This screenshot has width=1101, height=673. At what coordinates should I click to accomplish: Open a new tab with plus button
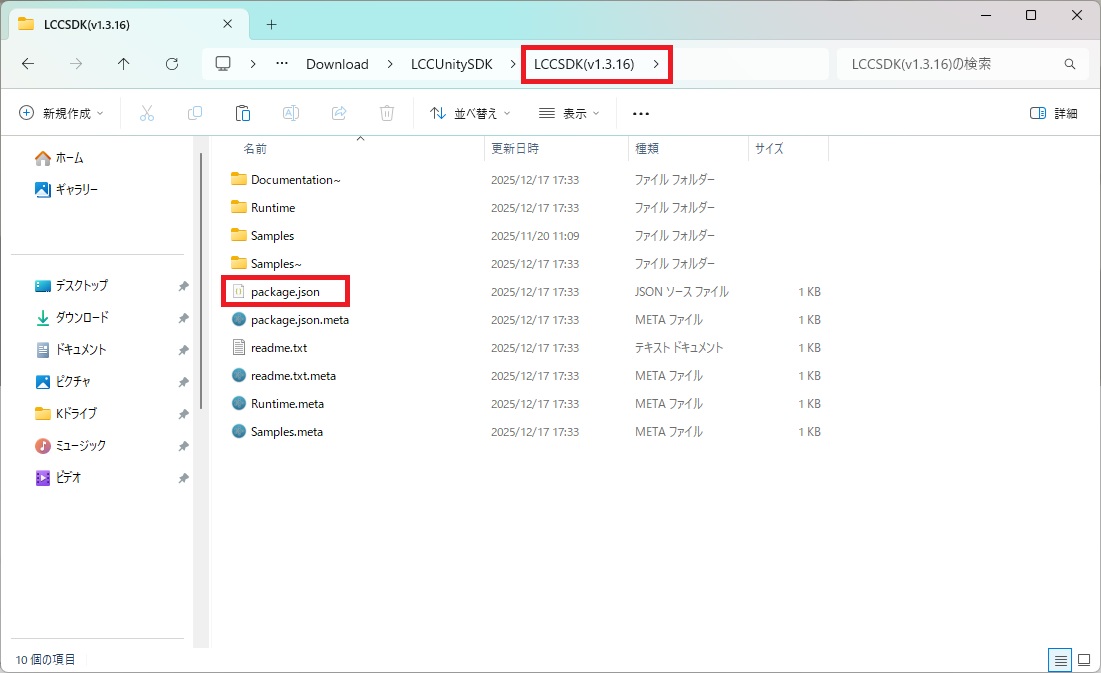click(271, 25)
